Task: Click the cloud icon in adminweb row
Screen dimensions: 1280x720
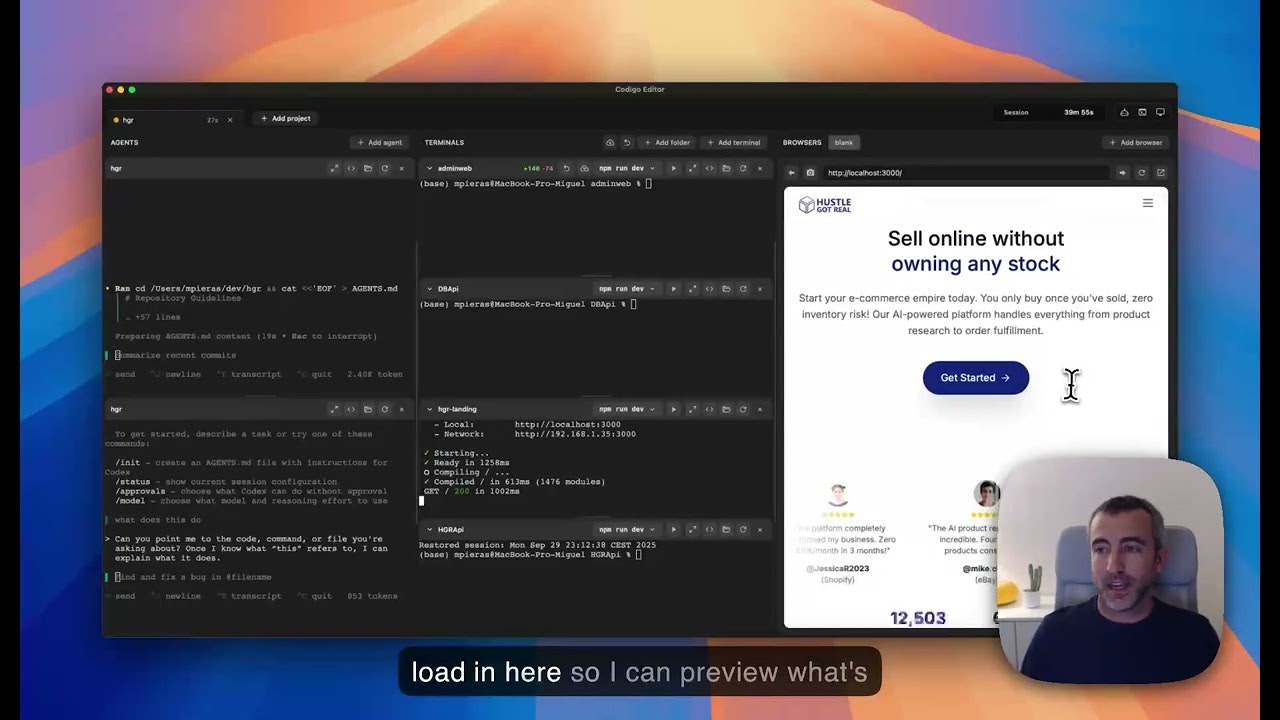Action: pyautogui.click(x=583, y=168)
